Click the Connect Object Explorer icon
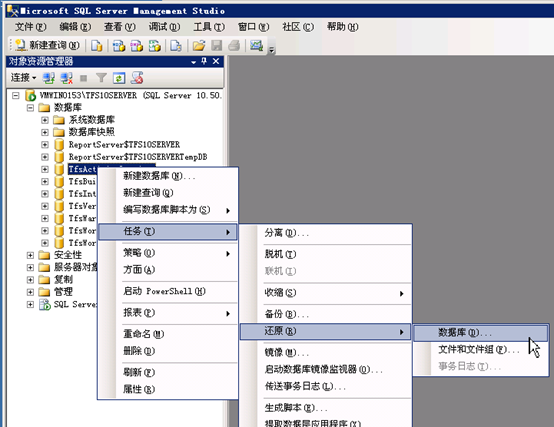This screenshot has width=554, height=427. click(x=48, y=78)
